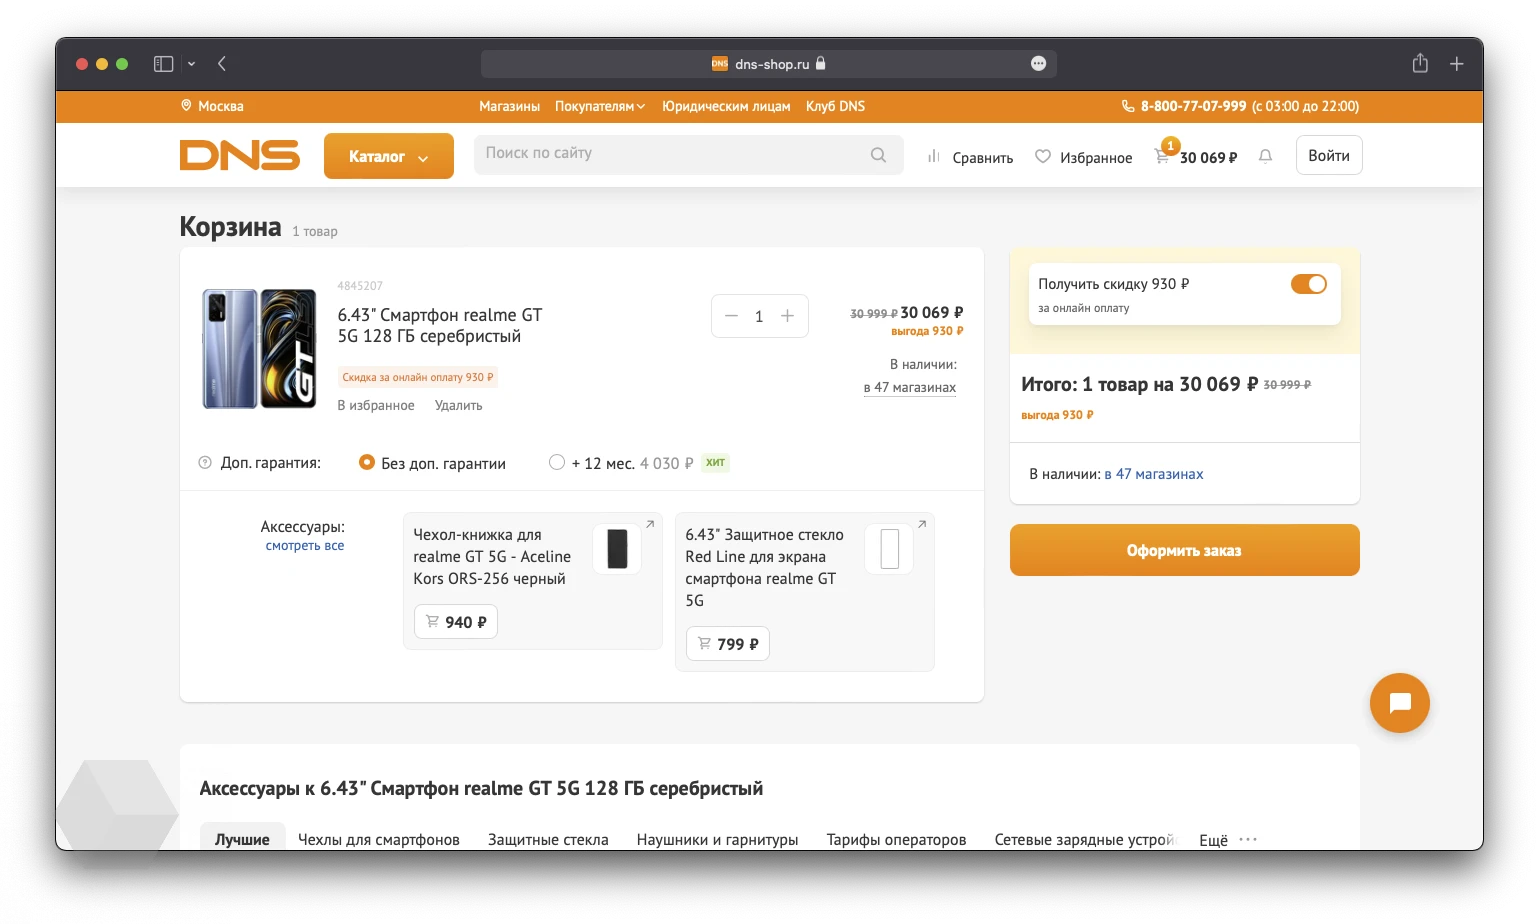Switch to Чехлы для смартфонов tab
The image size is (1539, 924).
tap(379, 840)
